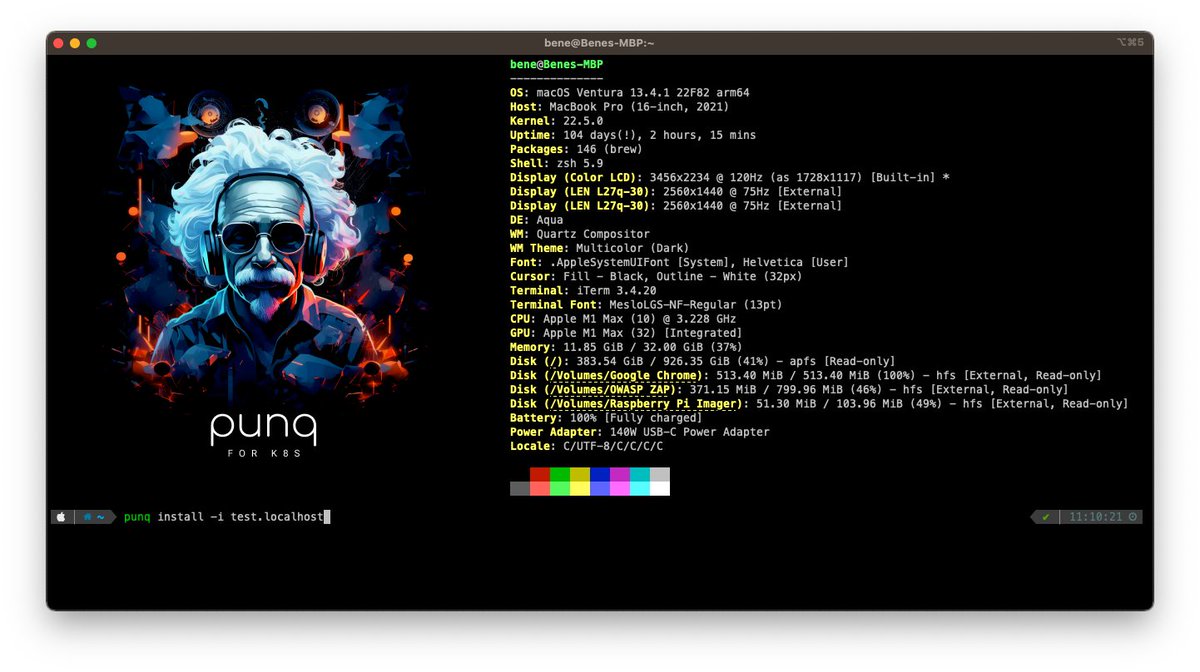Click the DE: Aqua line
The width and height of the screenshot is (1200, 672).
(536, 219)
